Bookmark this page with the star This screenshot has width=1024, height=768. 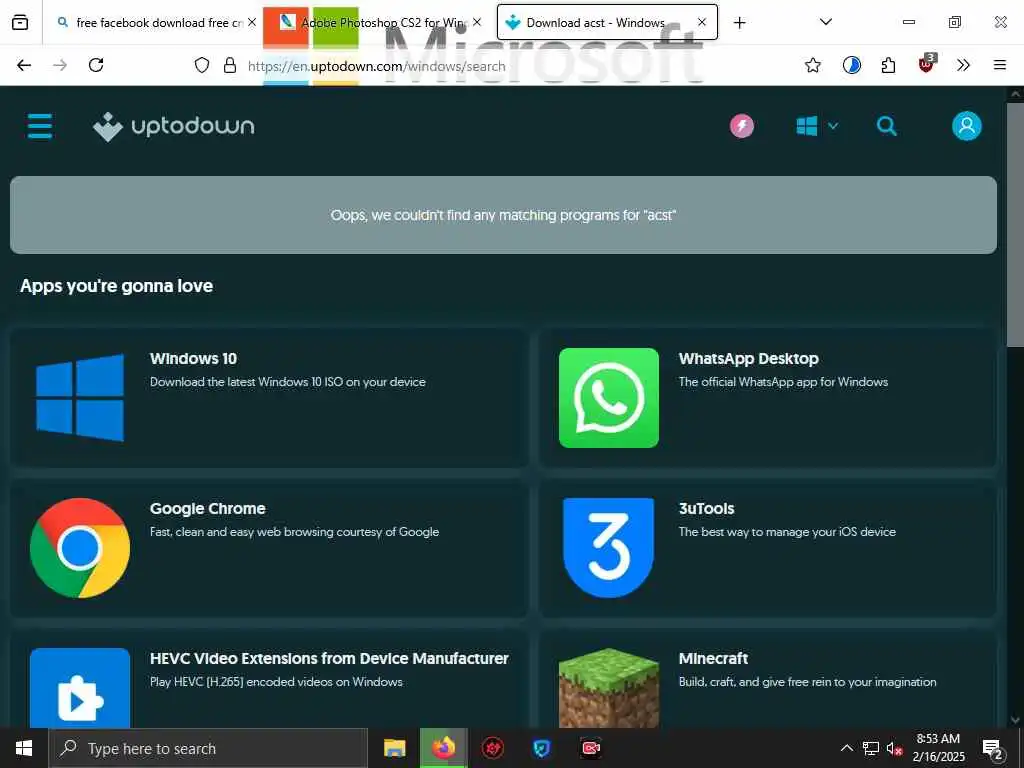(812, 65)
